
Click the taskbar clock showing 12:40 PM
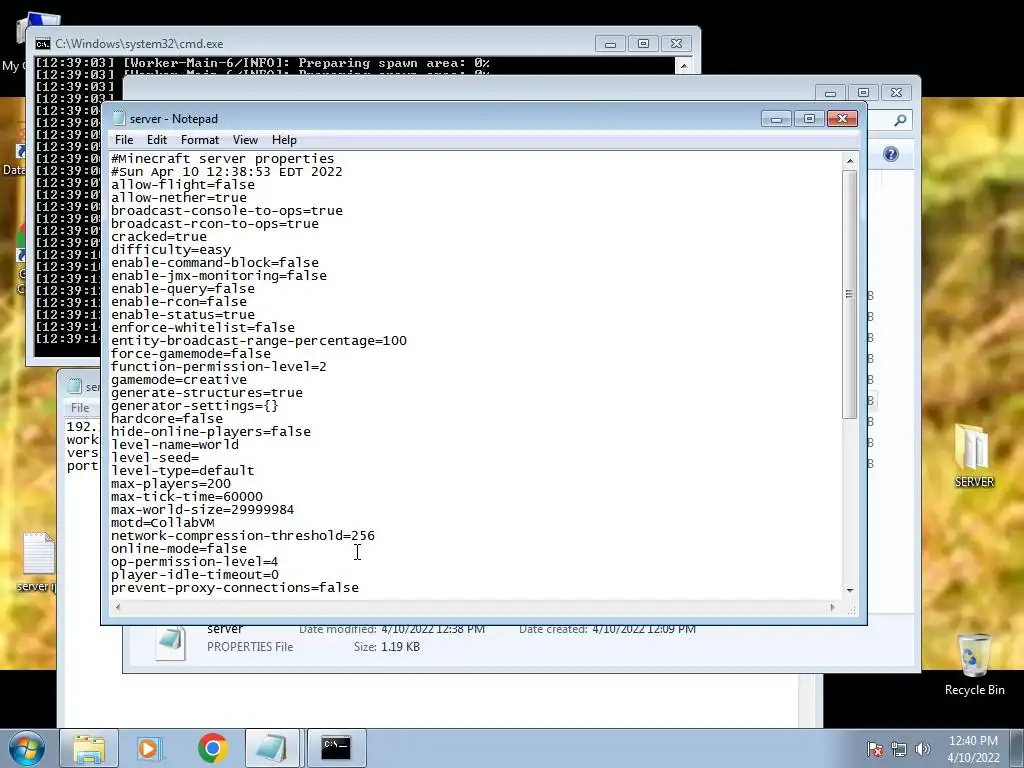click(x=973, y=748)
